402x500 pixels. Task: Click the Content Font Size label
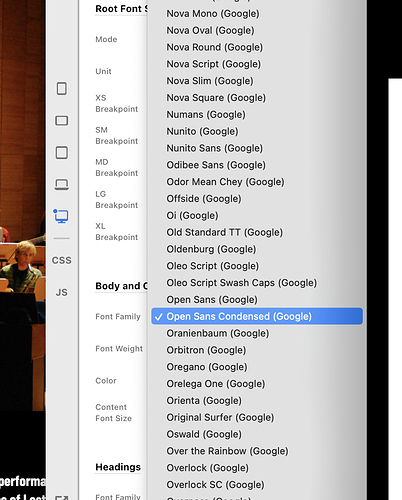click(113, 413)
